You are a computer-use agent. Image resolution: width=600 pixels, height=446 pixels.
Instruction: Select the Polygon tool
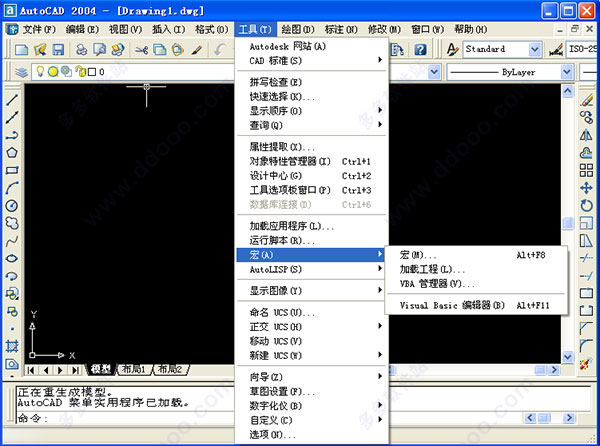click(11, 153)
